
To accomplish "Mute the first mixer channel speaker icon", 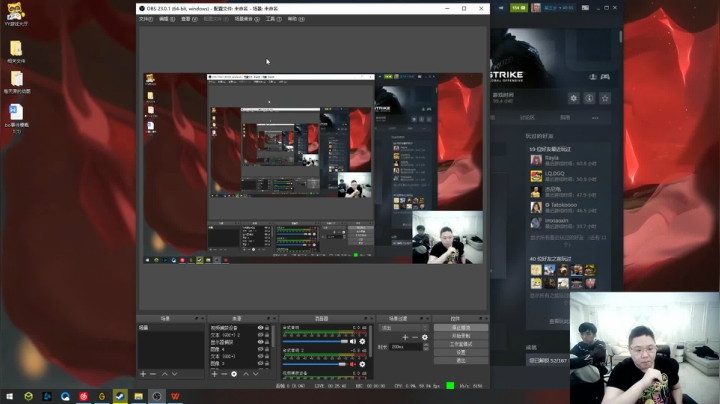I will click(x=353, y=342).
